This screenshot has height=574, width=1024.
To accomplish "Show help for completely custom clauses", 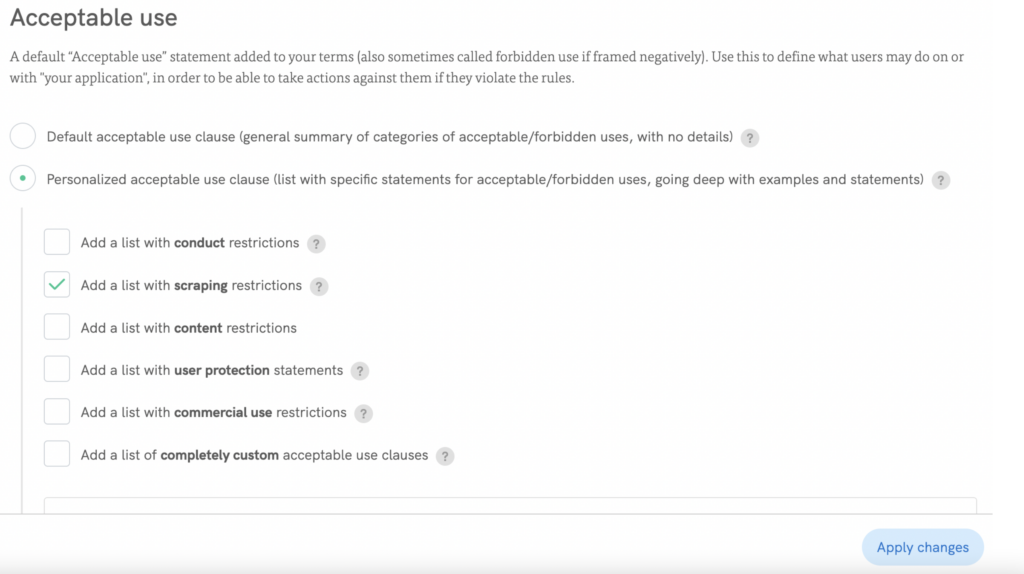I will coord(445,456).
